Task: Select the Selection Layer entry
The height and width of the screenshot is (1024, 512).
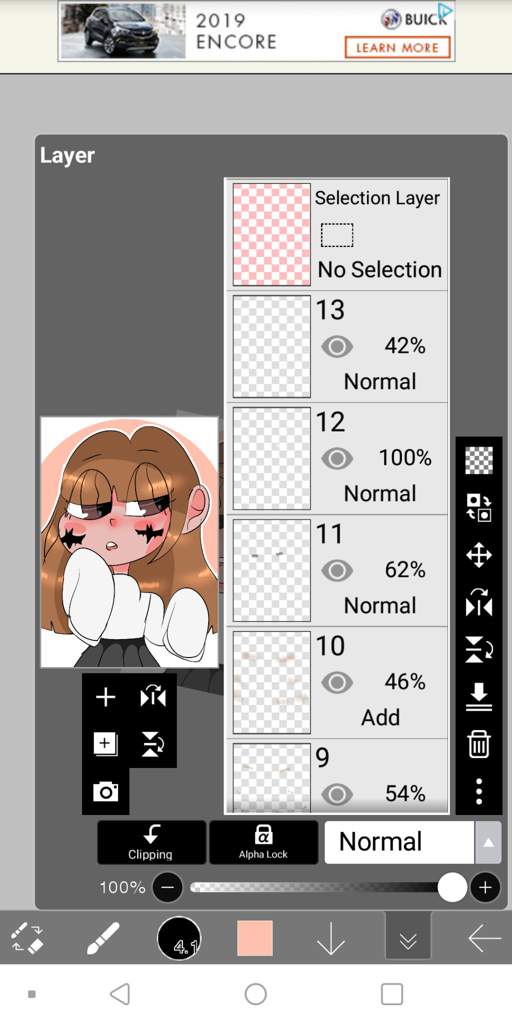Action: coord(337,234)
